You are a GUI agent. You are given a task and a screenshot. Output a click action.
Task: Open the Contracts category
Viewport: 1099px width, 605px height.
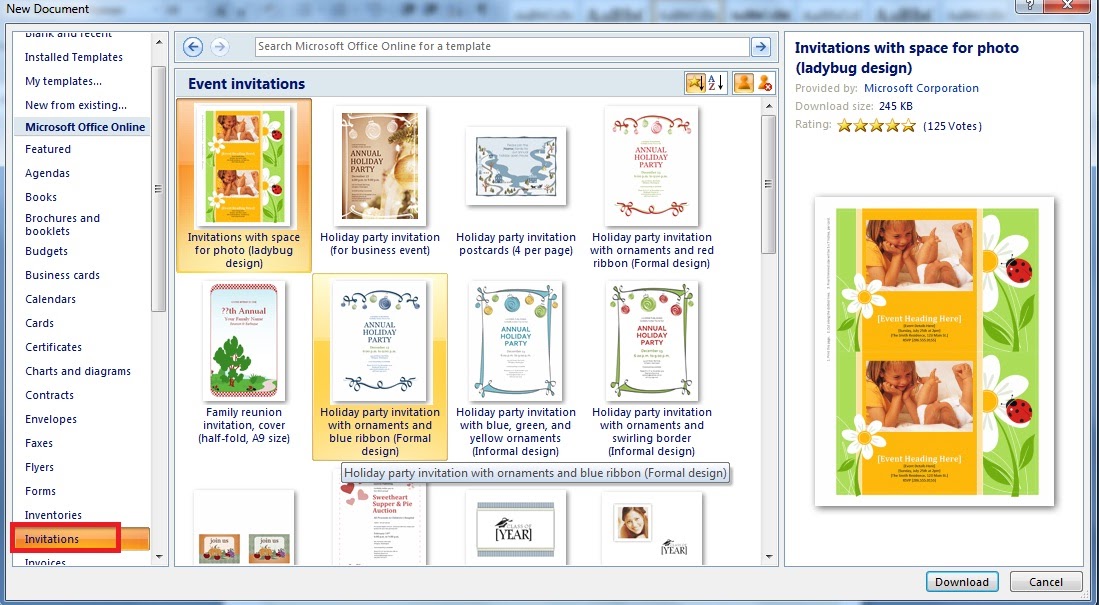click(x=49, y=395)
